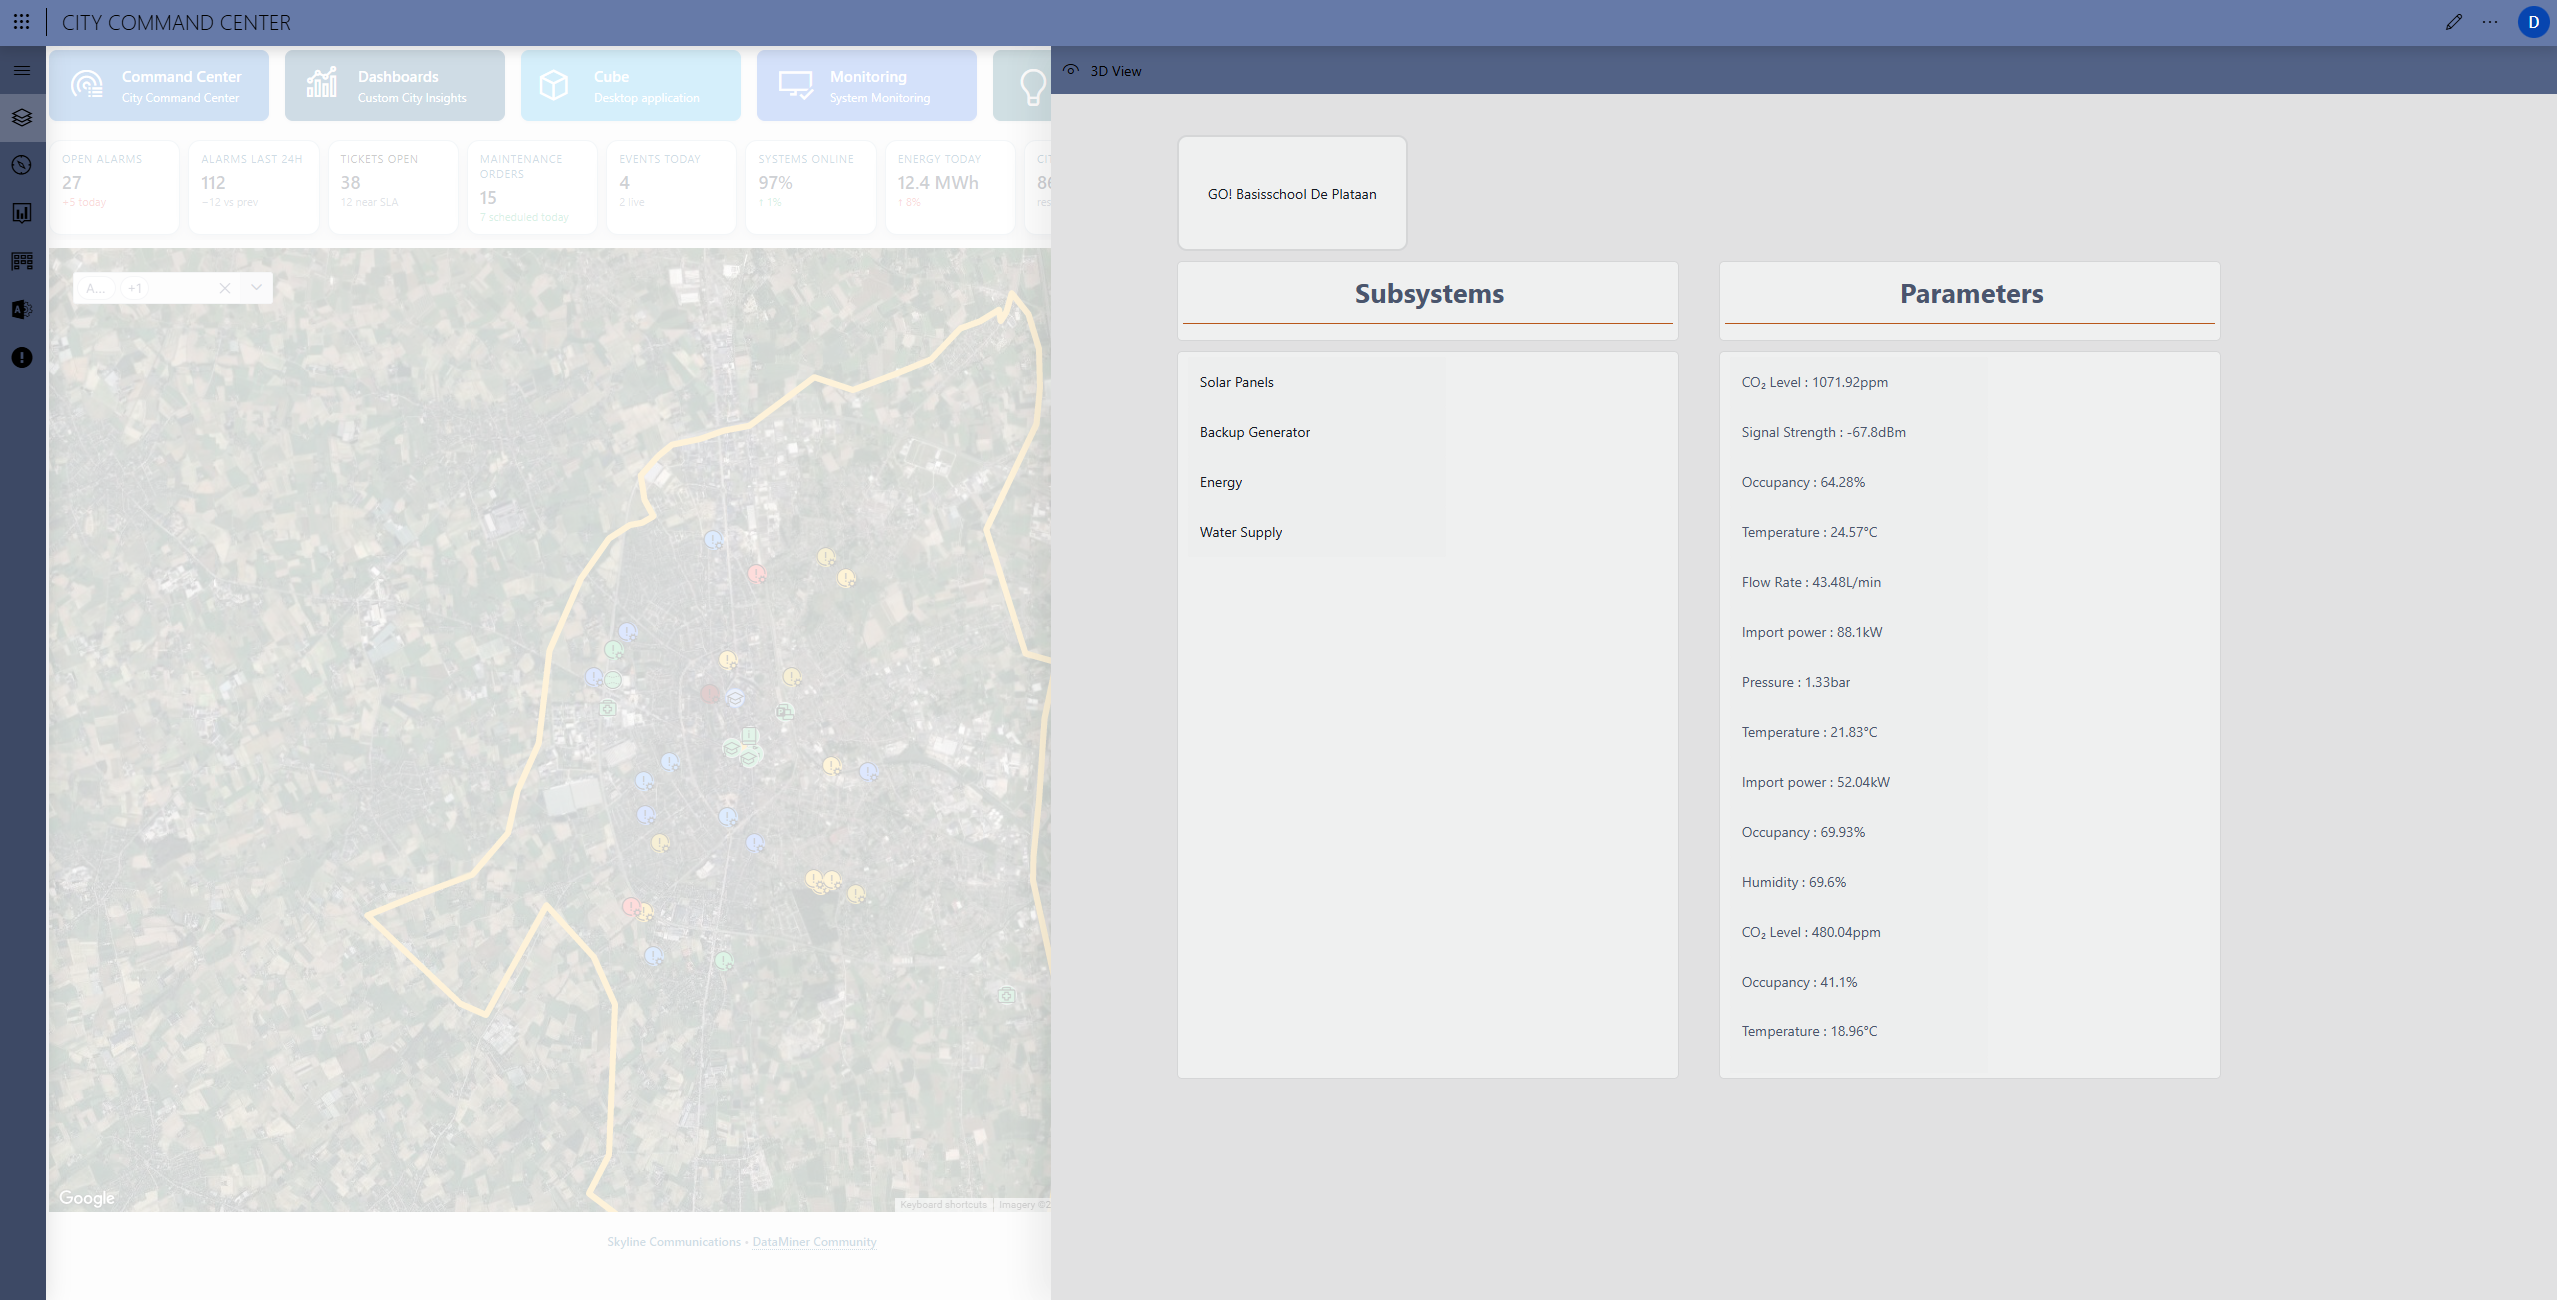2557x1300 pixels.
Task: Click the bar chart report sidebar icon
Action: point(22,213)
